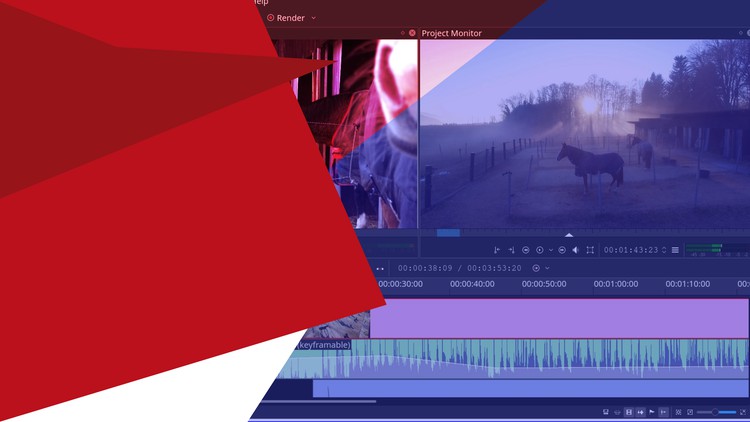Open the Project Monitor hamburger options menu
This screenshot has height=422, width=750.
click(x=675, y=250)
